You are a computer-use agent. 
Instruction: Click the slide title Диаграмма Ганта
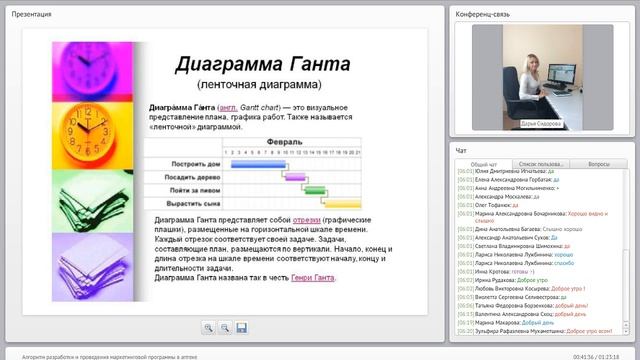click(263, 64)
